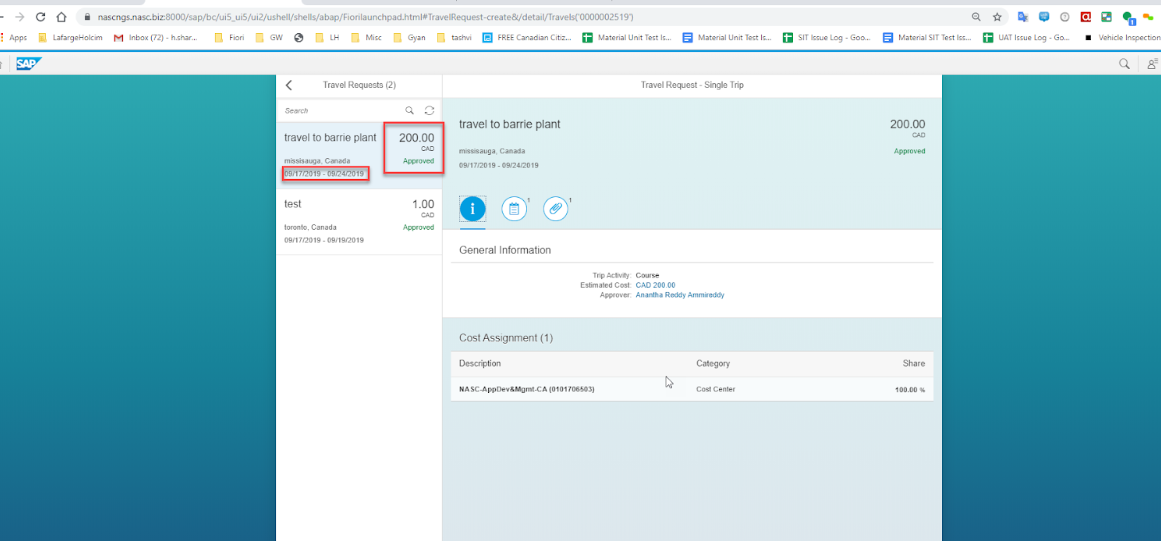Image resolution: width=1161 pixels, height=541 pixels.
Task: Click 'Cost Assignment (1)' heading
Action: (506, 337)
